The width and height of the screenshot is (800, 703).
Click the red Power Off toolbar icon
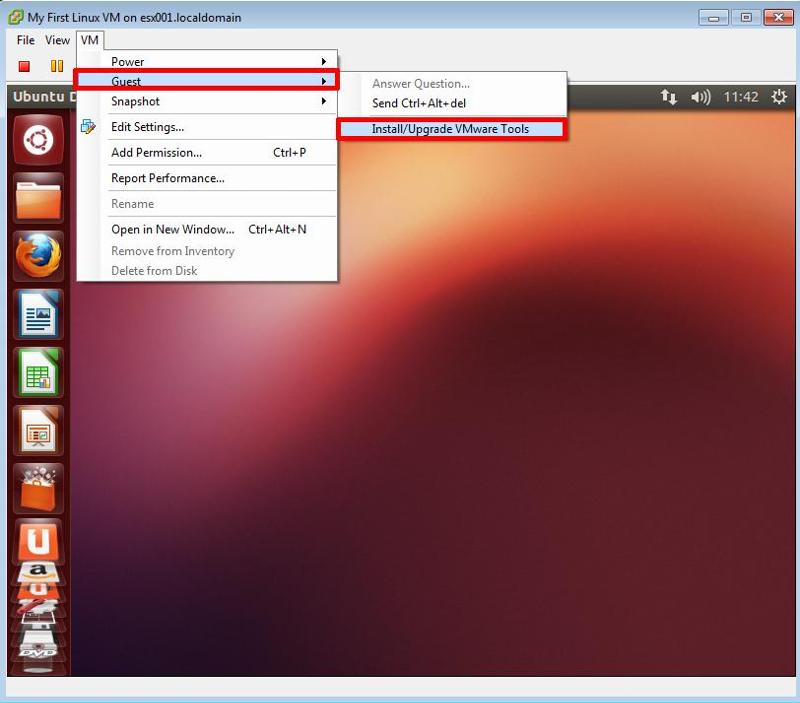point(24,66)
